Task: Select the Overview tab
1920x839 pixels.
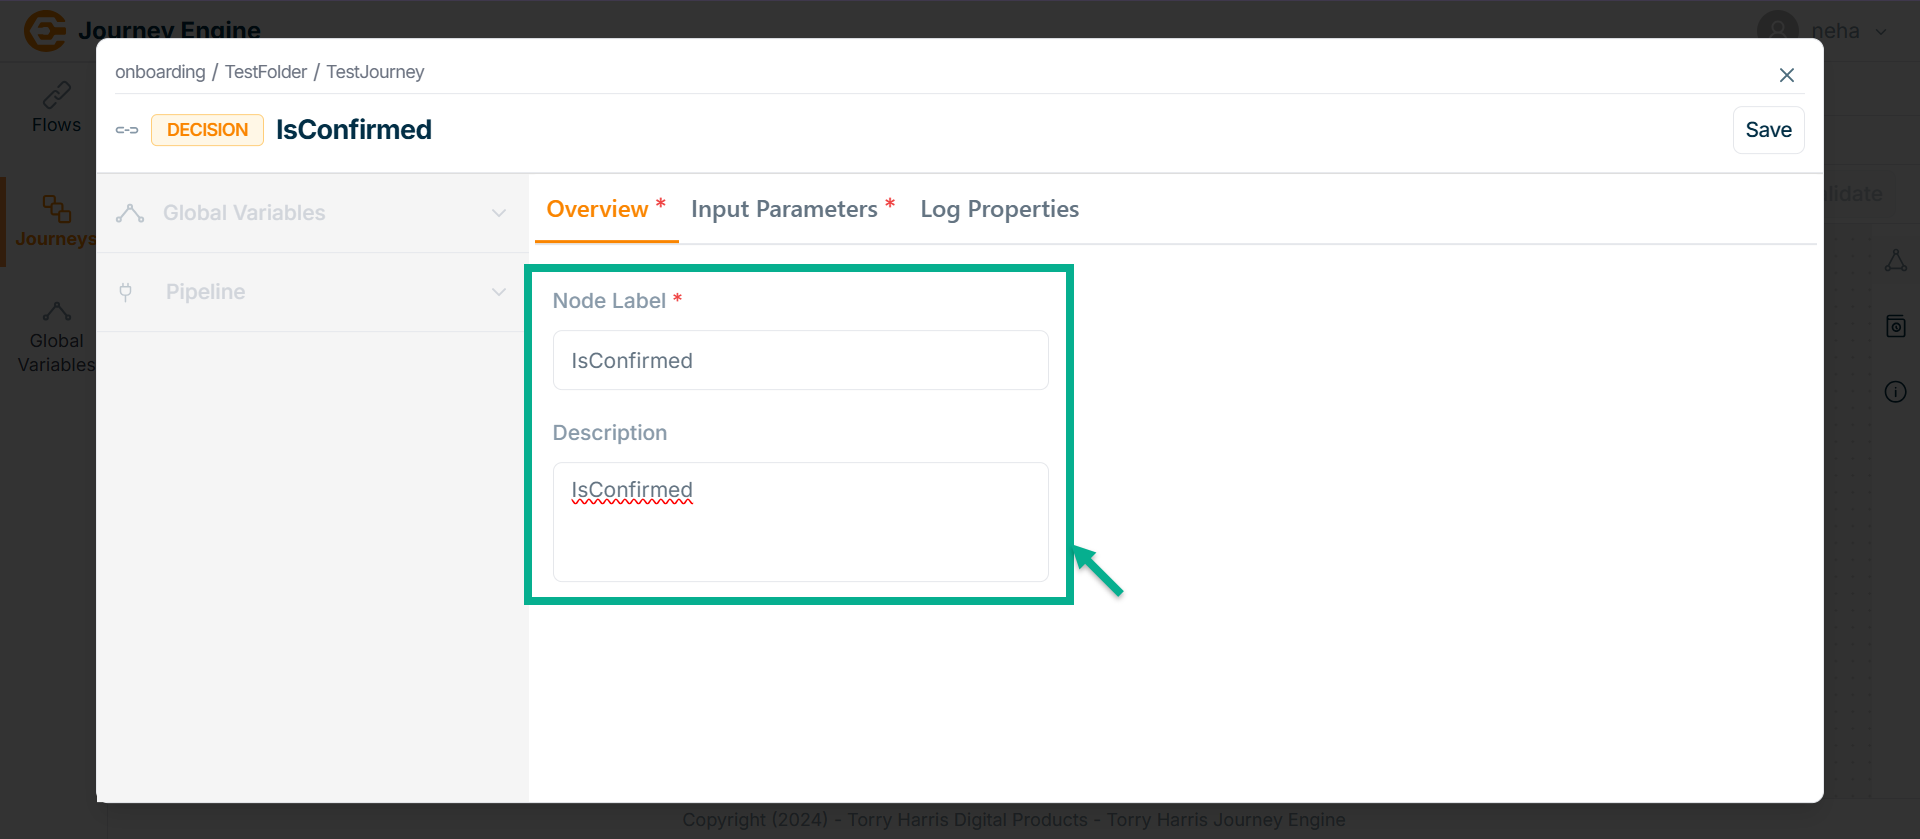Action: coord(597,209)
